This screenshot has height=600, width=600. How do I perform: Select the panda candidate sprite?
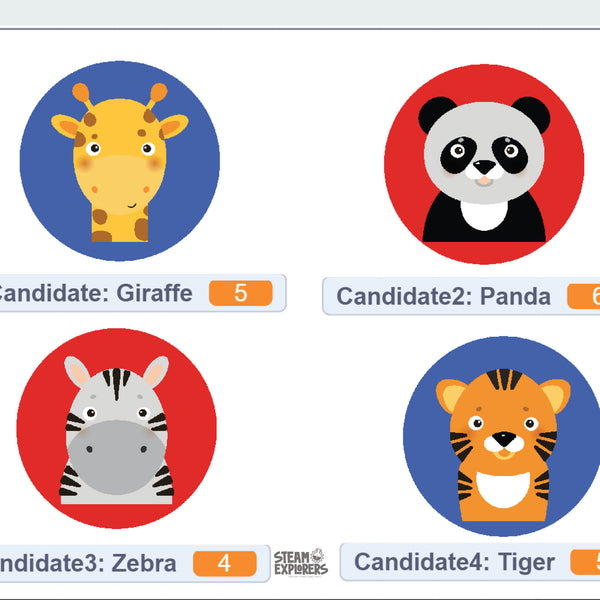(x=484, y=165)
